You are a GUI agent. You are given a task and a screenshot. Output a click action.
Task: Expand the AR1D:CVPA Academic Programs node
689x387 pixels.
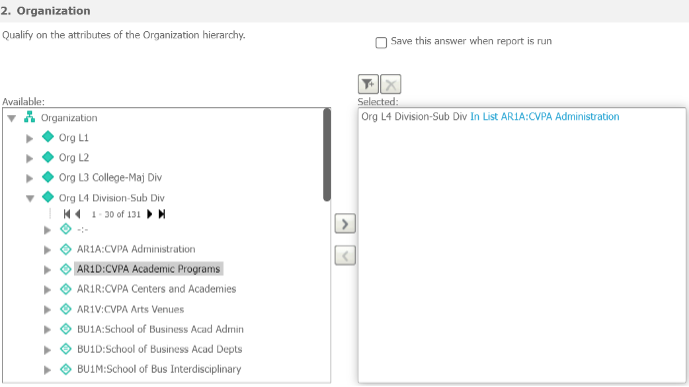tap(47, 270)
